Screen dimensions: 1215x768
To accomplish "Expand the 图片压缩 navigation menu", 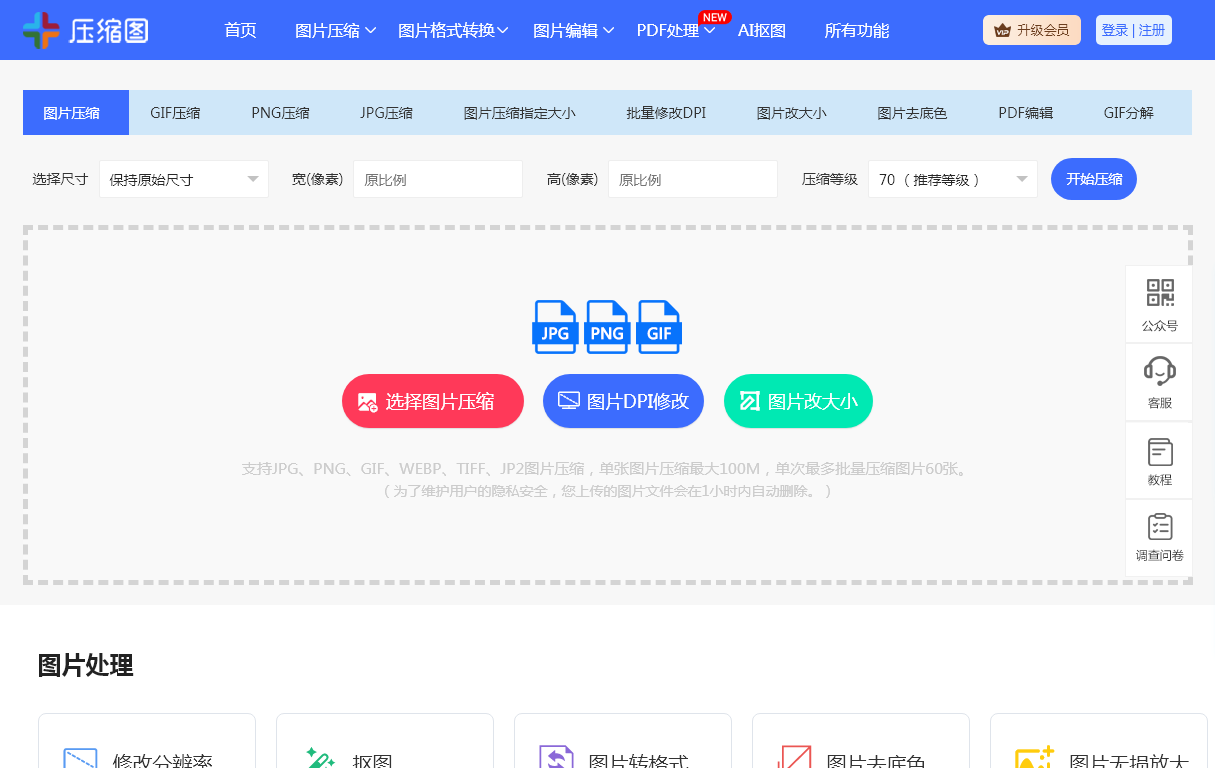I will pos(335,31).
